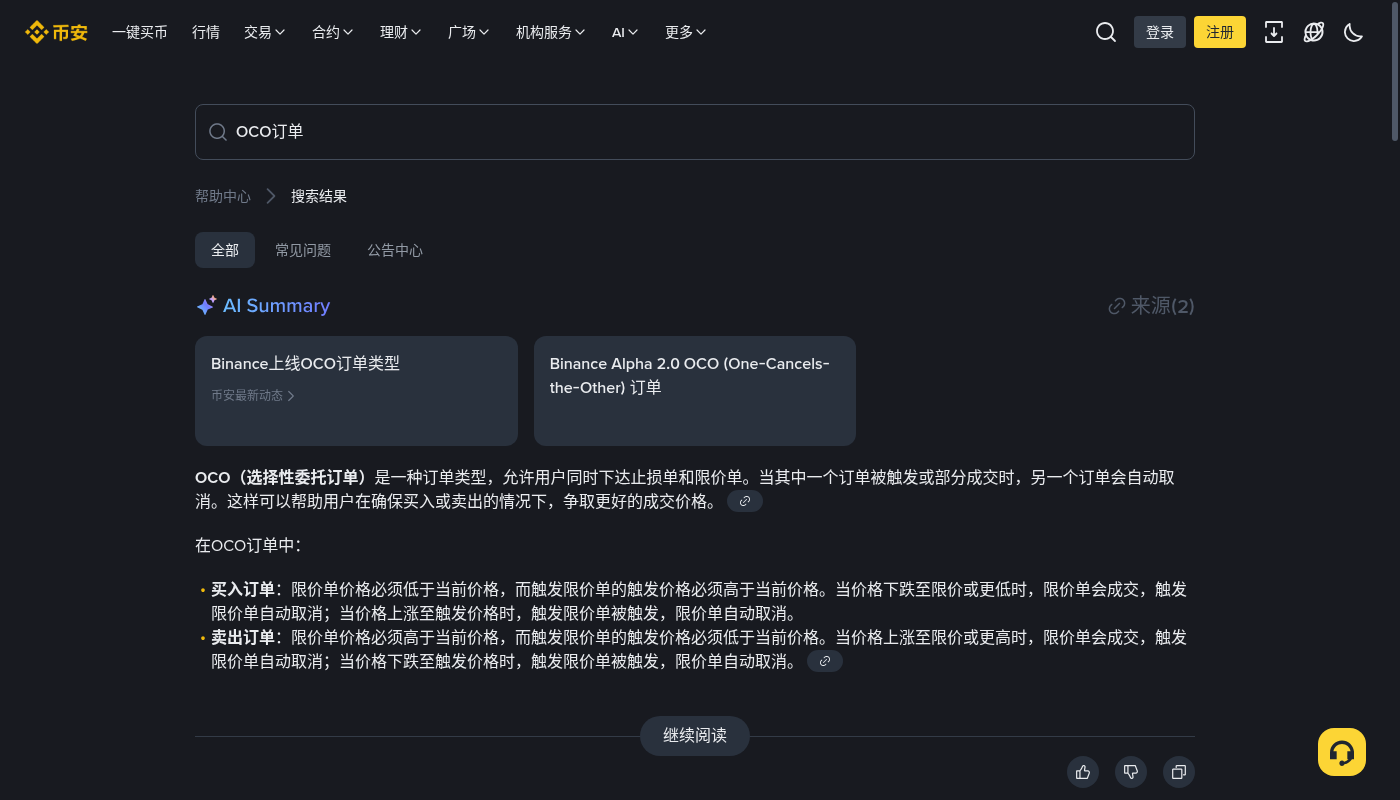1400x800 pixels.
Task: Click the thumbs up feedback icon
Action: coord(1083,772)
